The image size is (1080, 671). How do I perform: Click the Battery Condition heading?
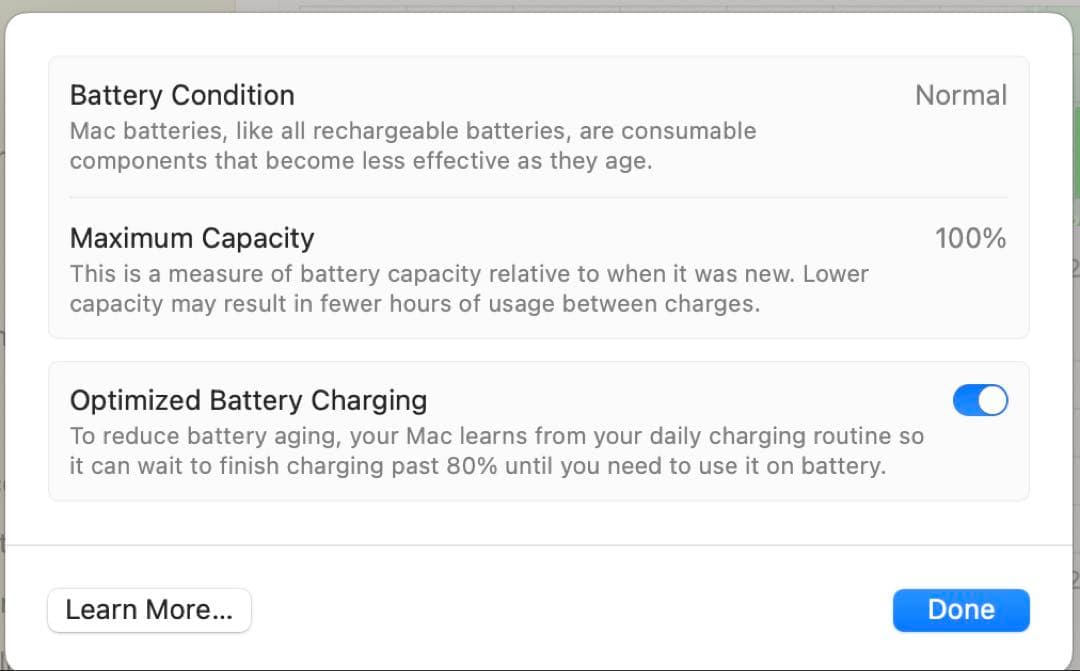point(182,96)
